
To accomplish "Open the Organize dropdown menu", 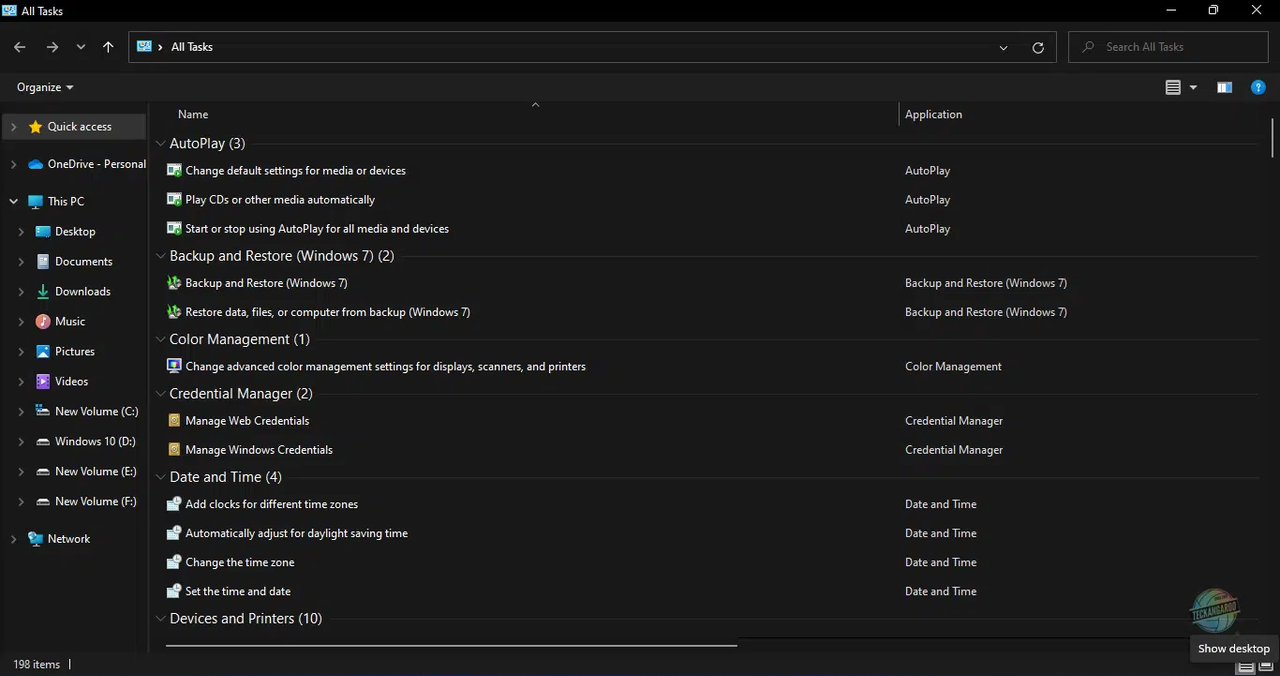I will (45, 87).
